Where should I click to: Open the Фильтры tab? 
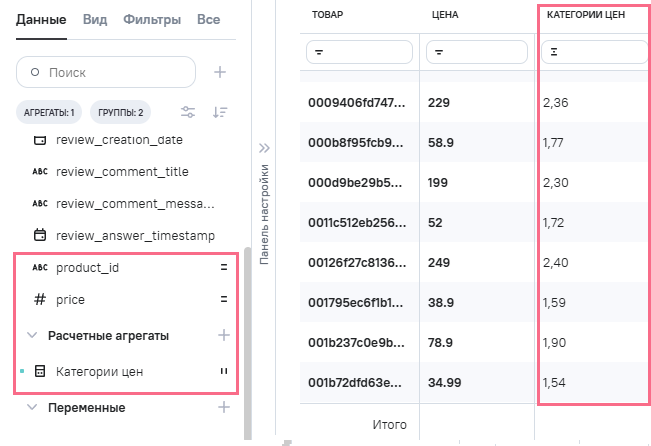tap(152, 19)
